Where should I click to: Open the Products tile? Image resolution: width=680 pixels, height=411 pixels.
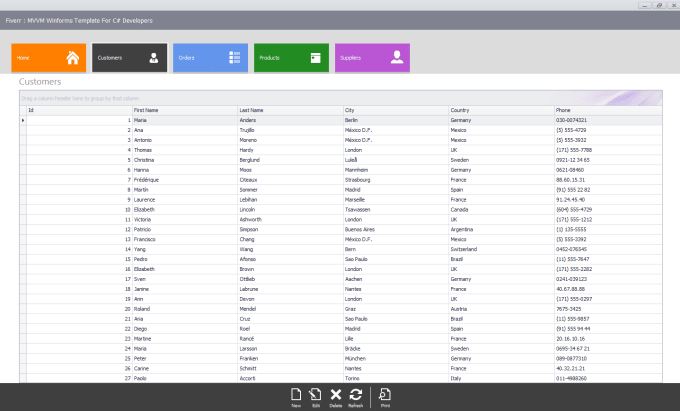(x=291, y=58)
